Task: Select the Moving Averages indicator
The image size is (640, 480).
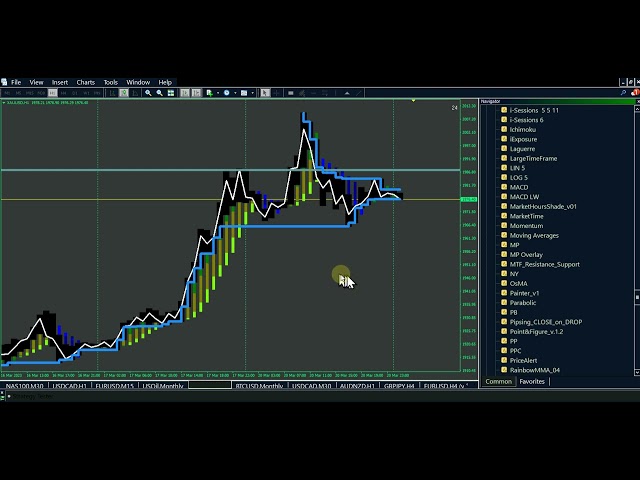Action: (534, 235)
